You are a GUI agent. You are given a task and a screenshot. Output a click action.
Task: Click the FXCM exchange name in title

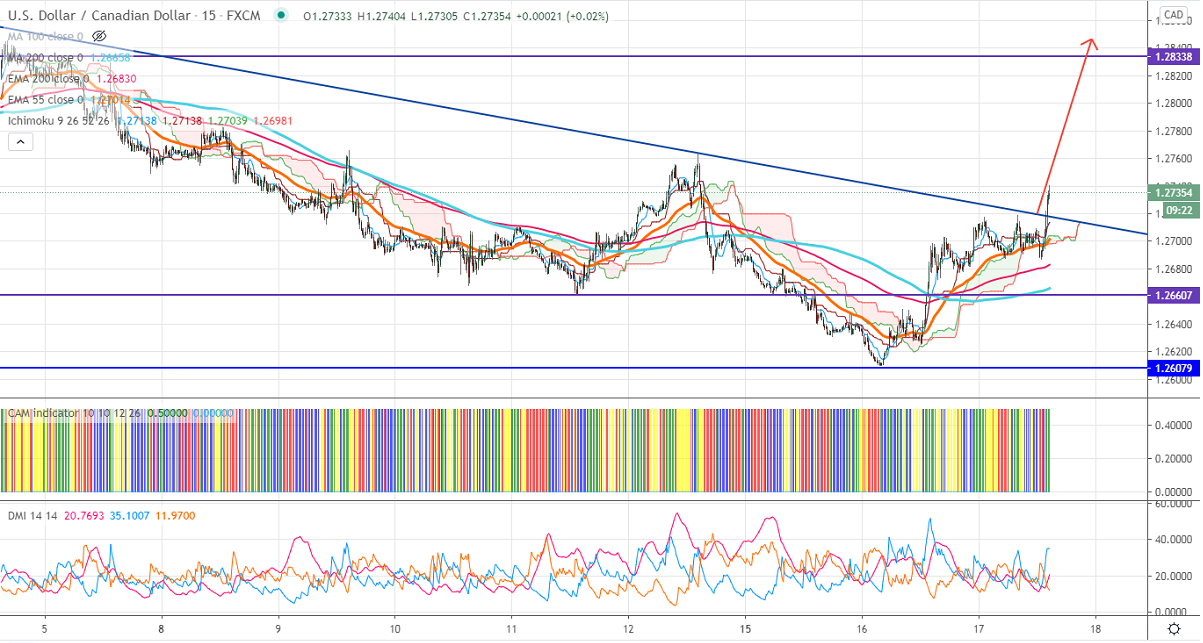click(x=241, y=16)
